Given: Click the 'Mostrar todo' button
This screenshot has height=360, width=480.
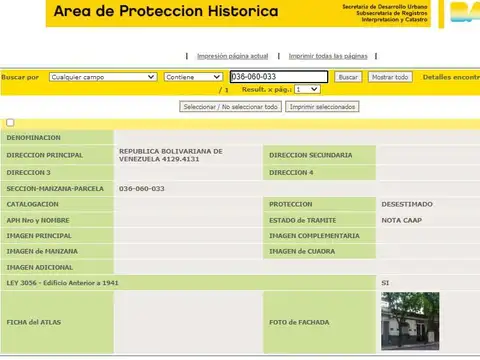Looking at the screenshot, I should (390, 77).
